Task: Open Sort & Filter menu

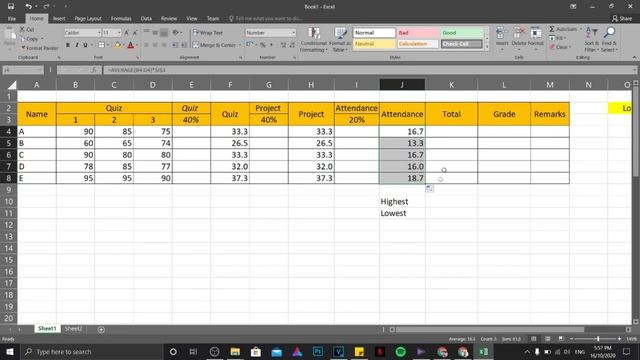Action: [591, 40]
